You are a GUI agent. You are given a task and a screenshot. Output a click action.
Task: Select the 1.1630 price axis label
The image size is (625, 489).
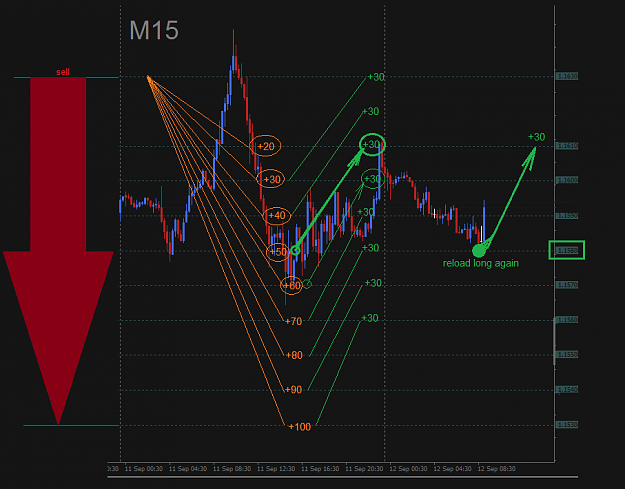(567, 76)
